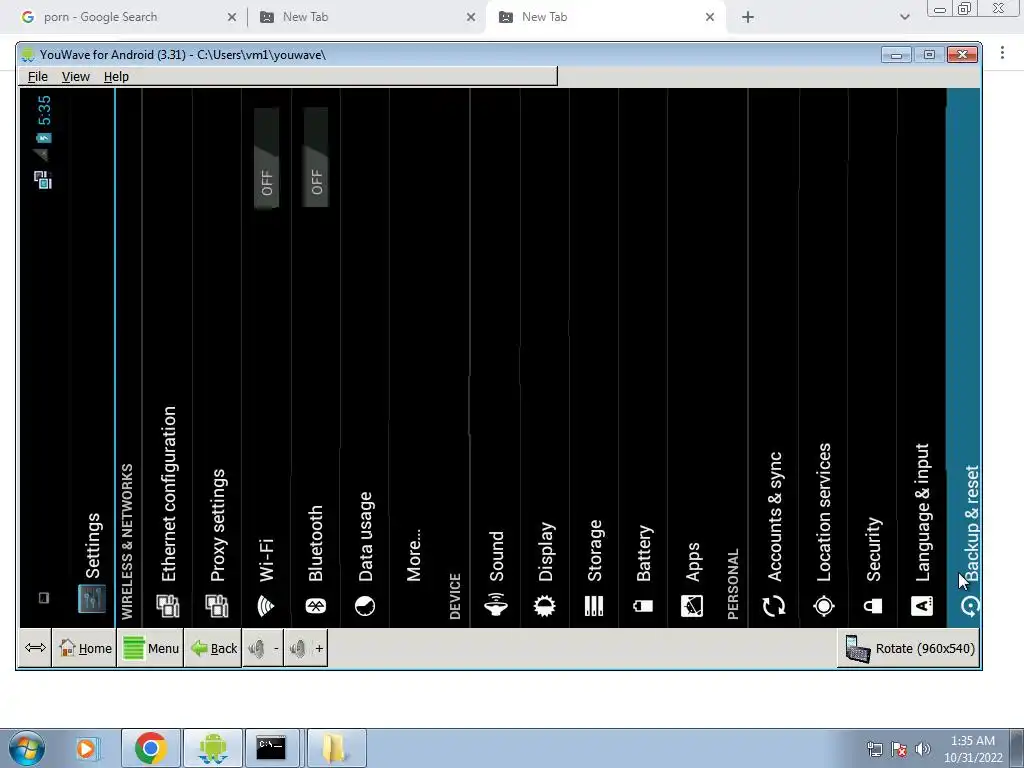Click the Rotate (960x540) button
The image size is (1024, 768).
coord(908,648)
